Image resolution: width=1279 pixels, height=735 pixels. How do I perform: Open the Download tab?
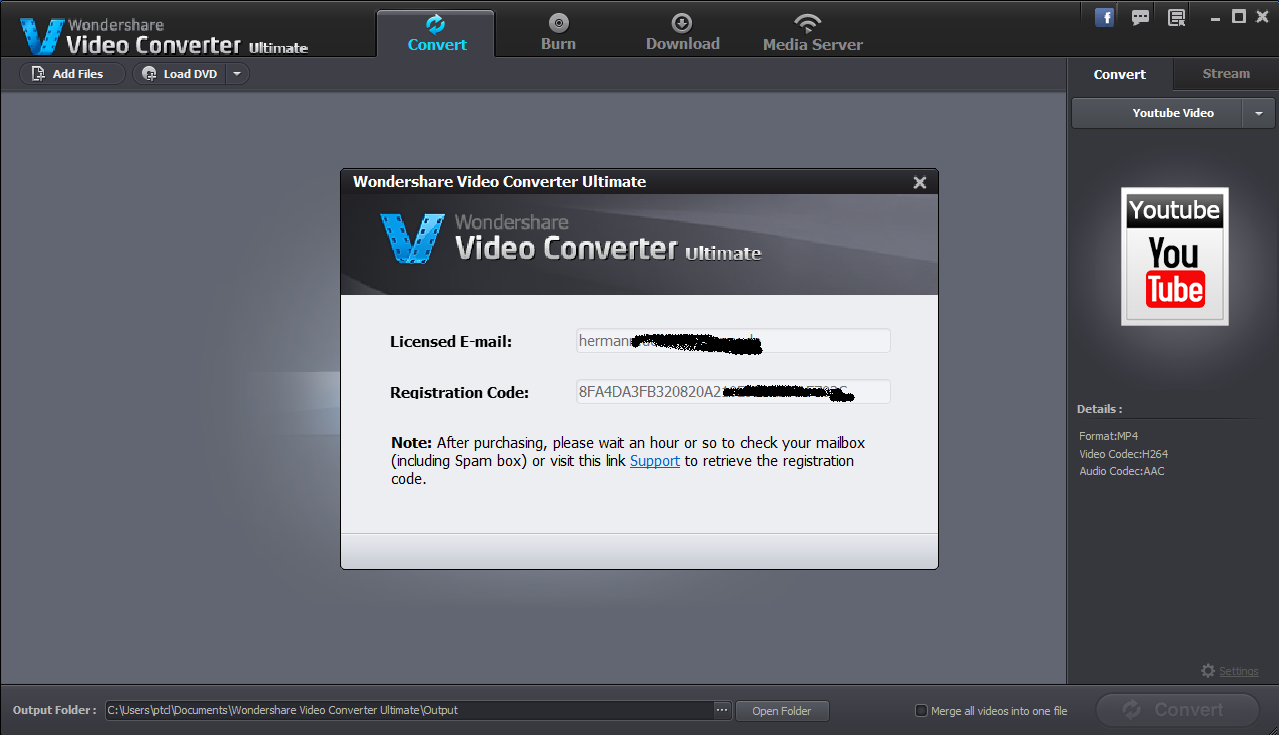coord(682,32)
